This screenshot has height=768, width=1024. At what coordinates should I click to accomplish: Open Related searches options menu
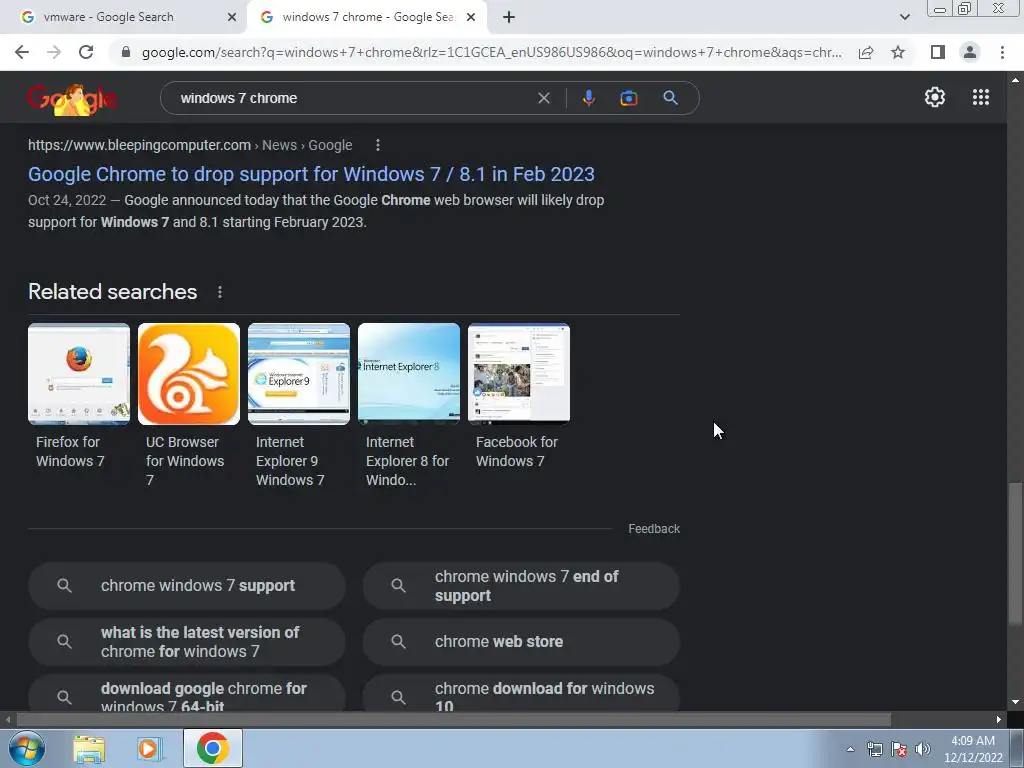(x=219, y=292)
